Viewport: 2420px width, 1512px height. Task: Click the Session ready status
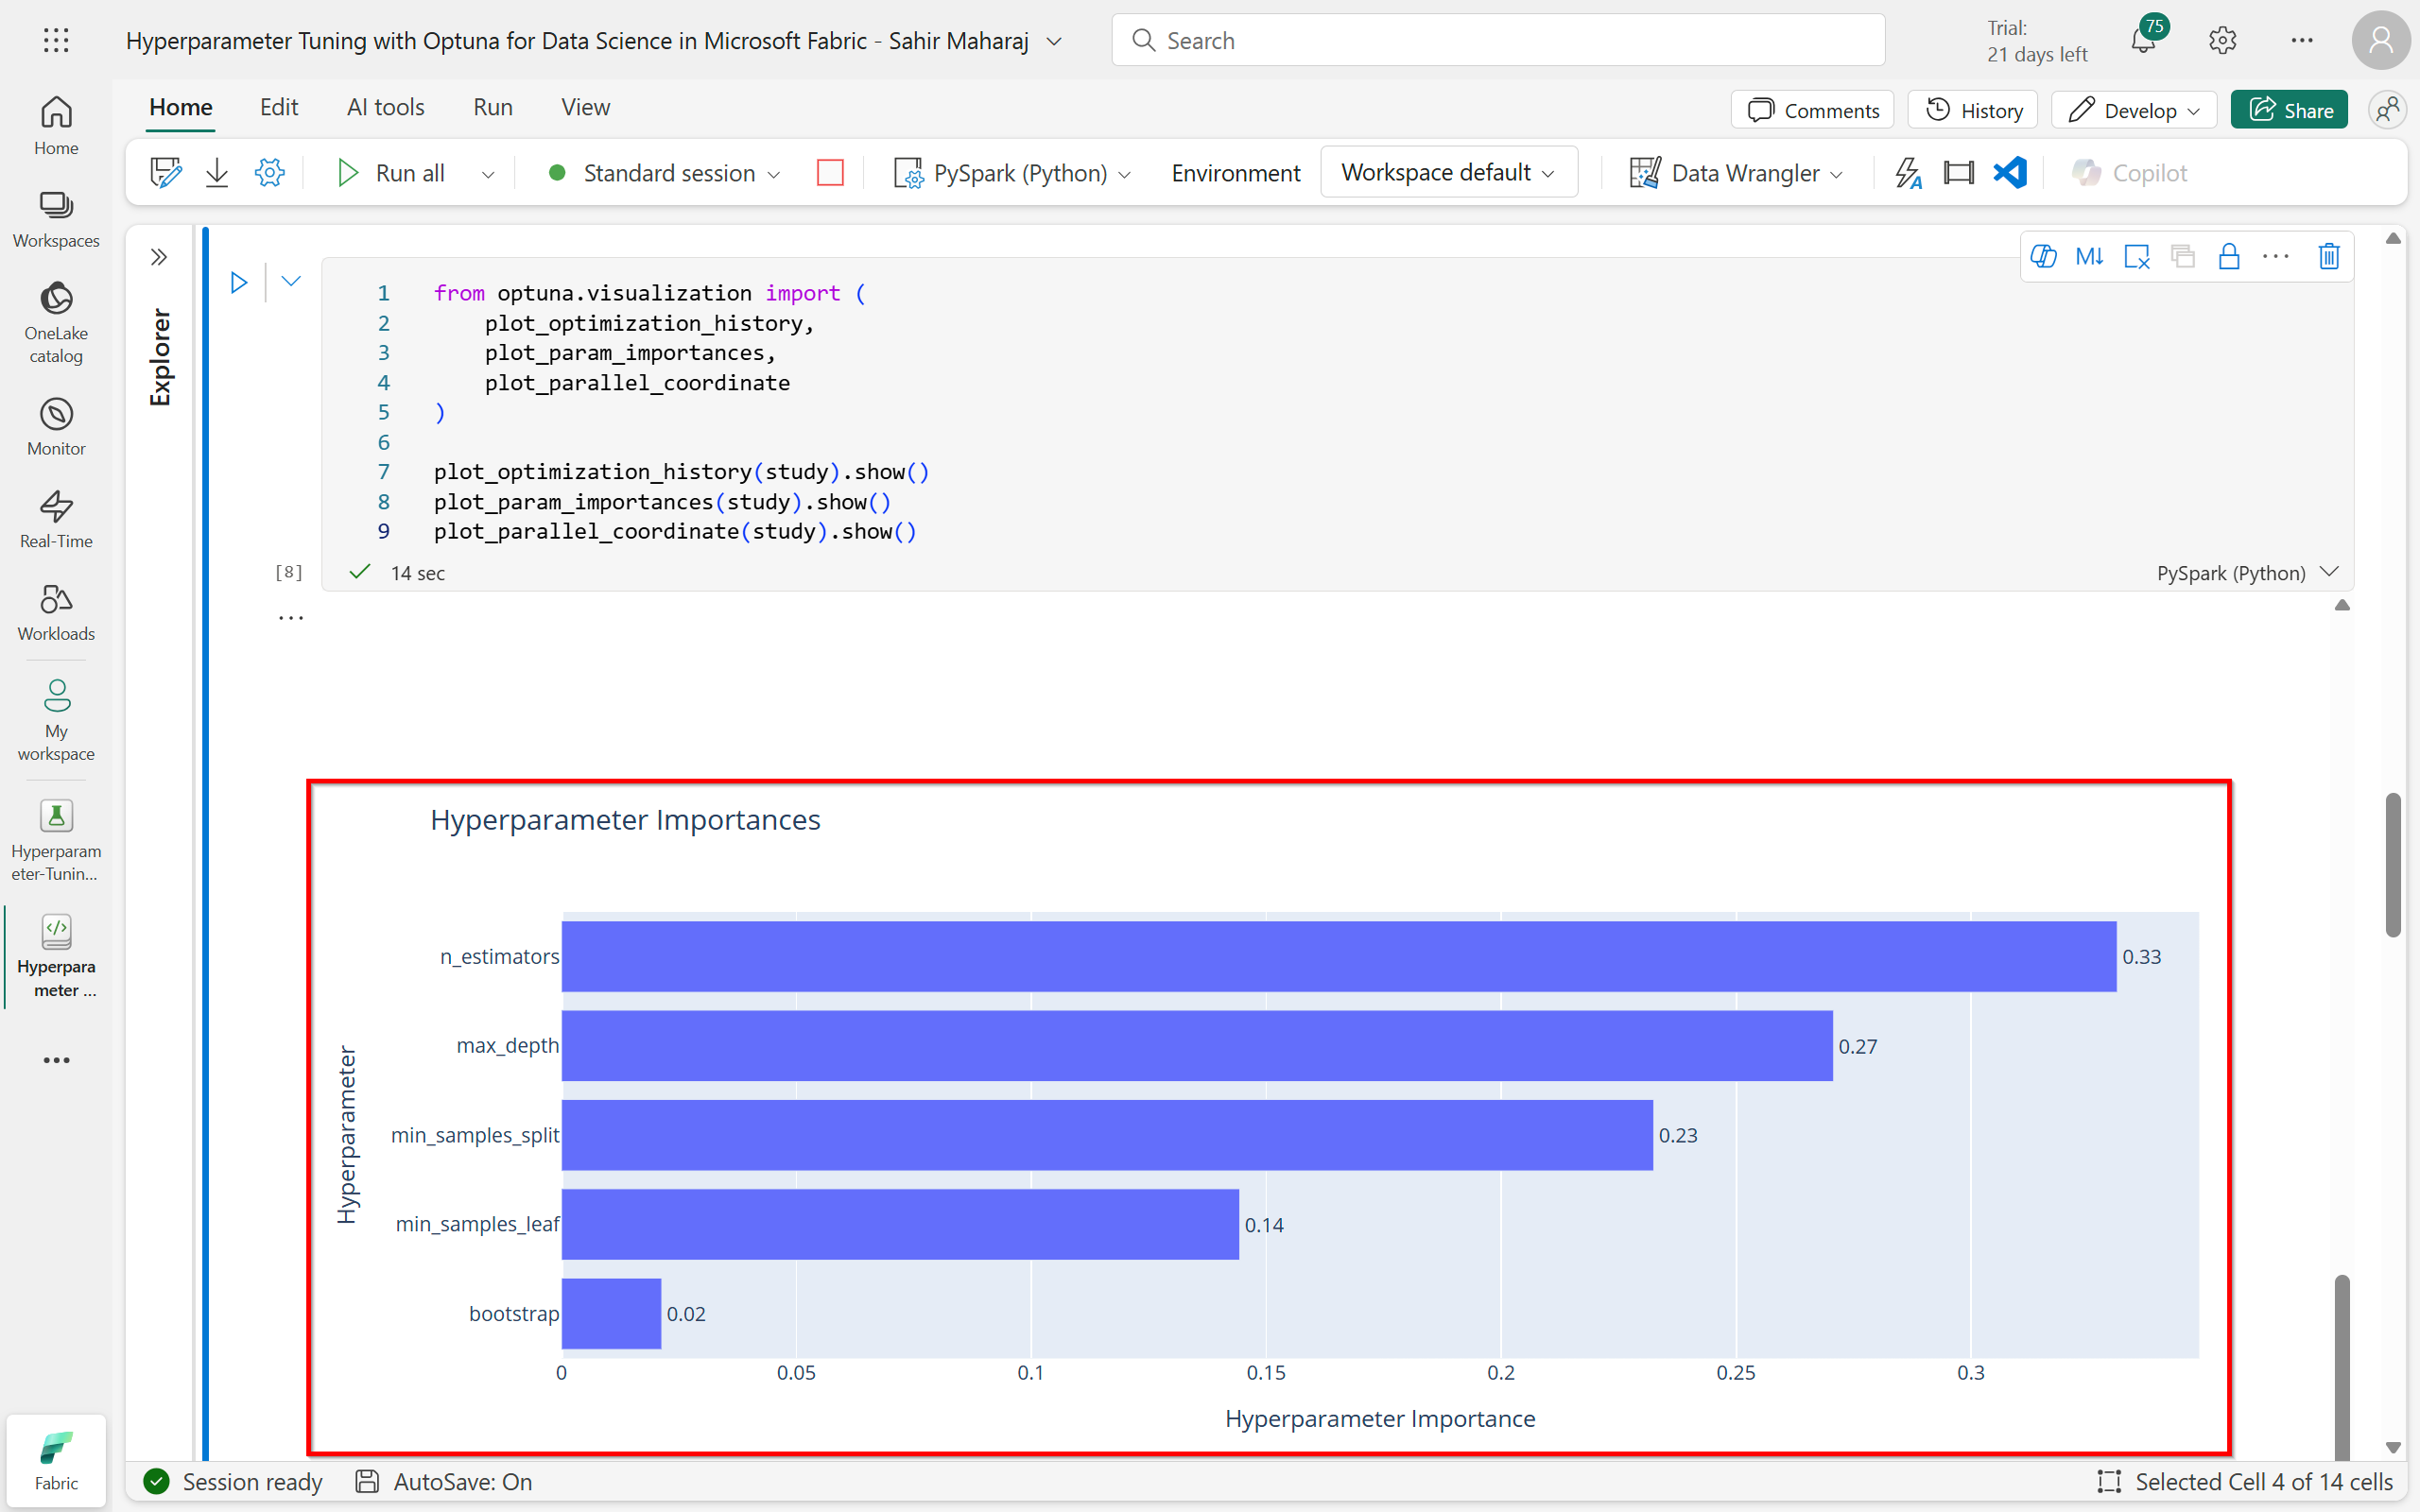[233, 1482]
